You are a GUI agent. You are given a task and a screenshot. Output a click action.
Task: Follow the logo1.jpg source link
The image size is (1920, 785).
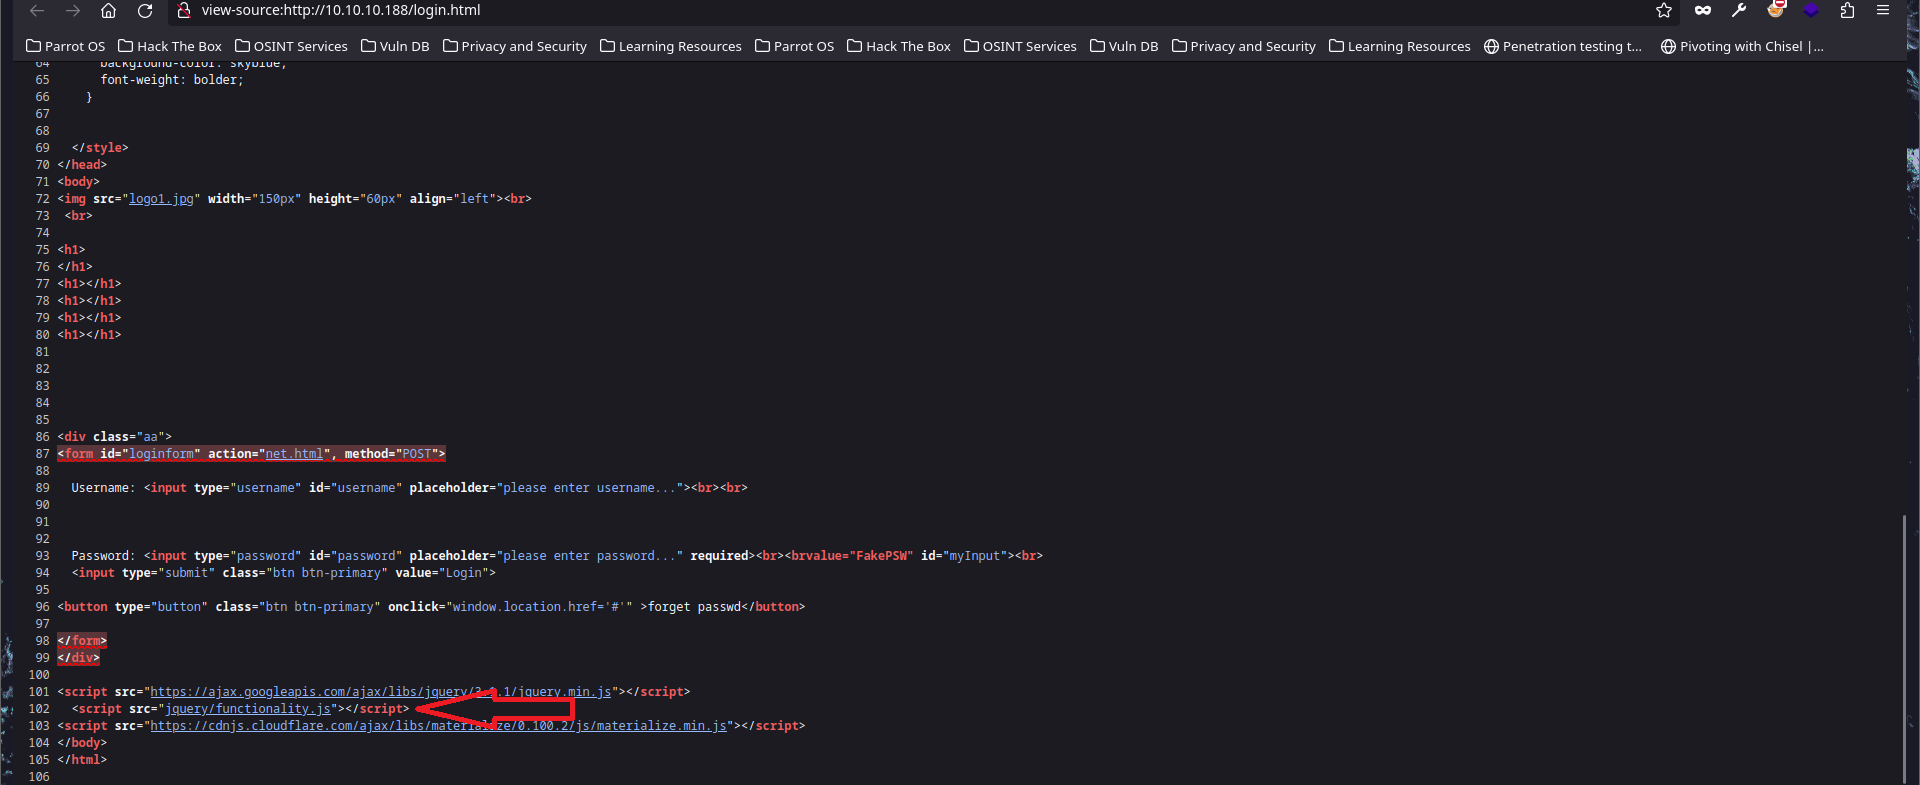(x=161, y=199)
